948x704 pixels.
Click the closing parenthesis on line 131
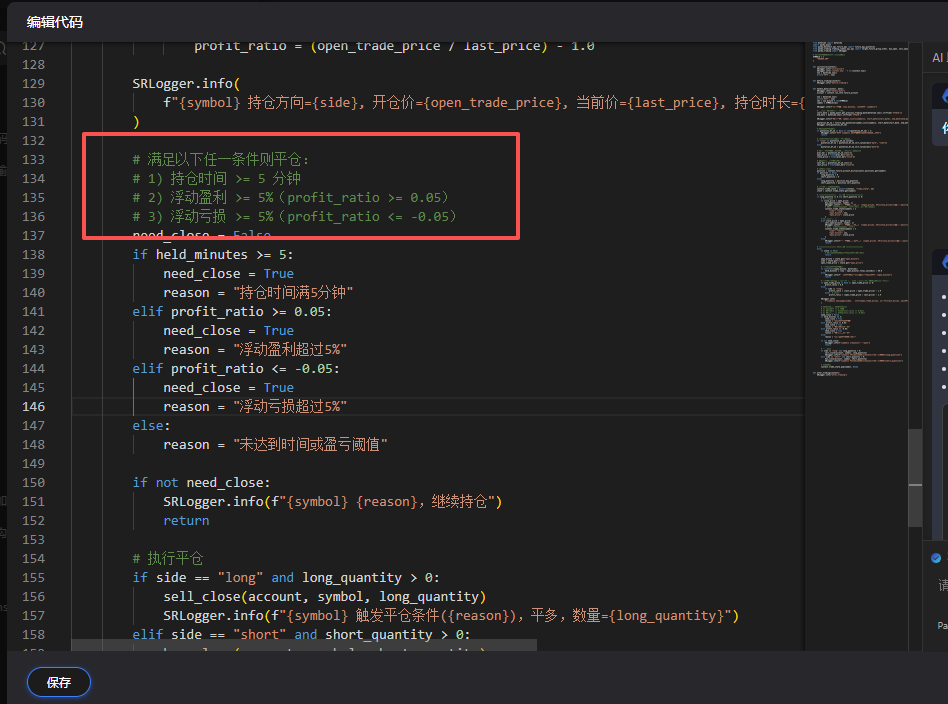(136, 122)
